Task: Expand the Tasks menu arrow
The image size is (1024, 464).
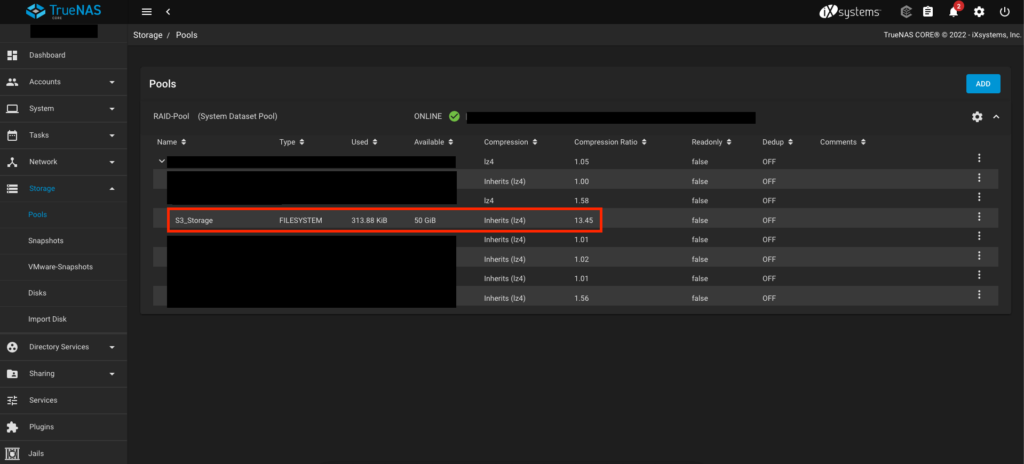Action: click(x=112, y=135)
